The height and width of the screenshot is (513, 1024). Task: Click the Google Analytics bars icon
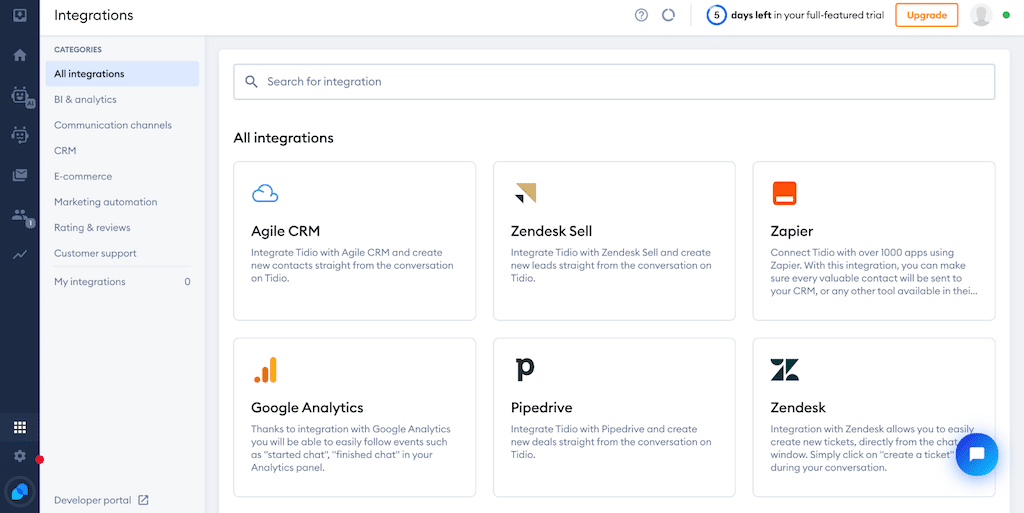pyautogui.click(x=265, y=369)
